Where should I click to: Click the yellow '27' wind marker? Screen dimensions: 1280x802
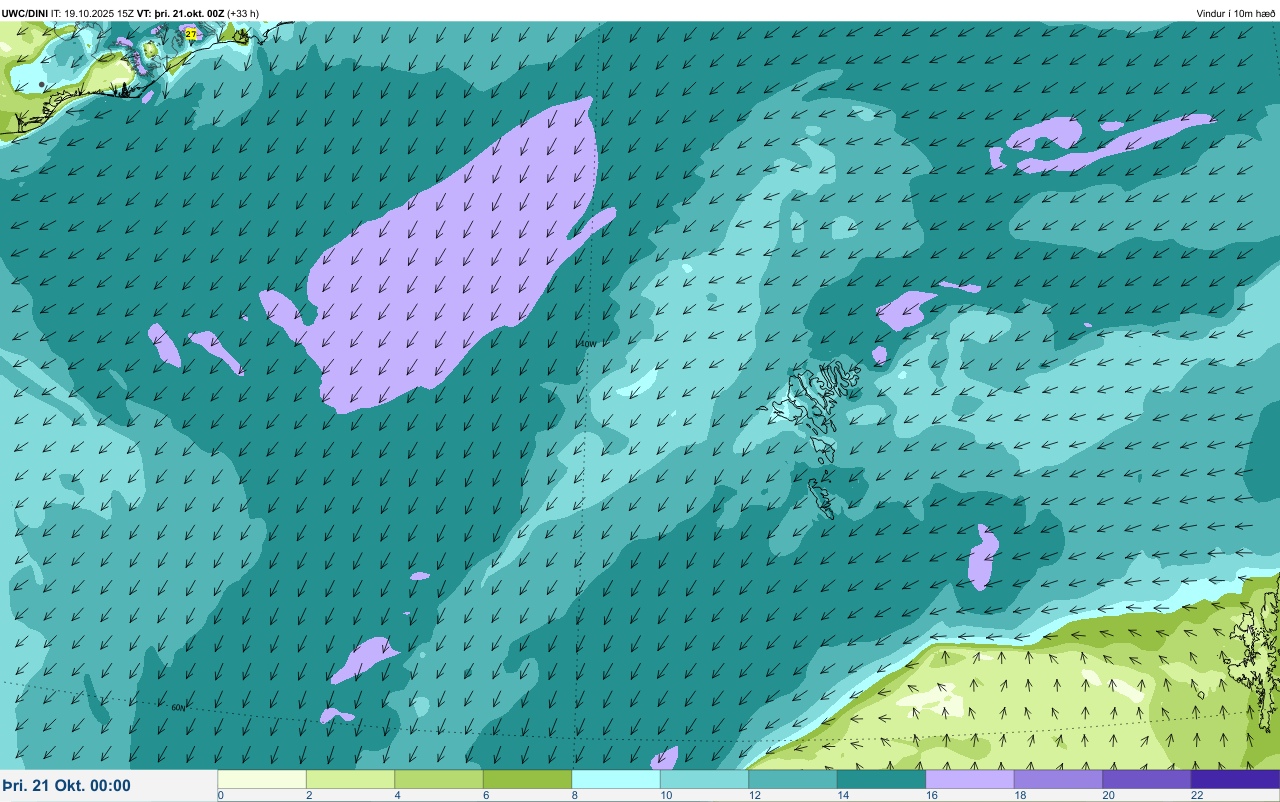point(190,33)
